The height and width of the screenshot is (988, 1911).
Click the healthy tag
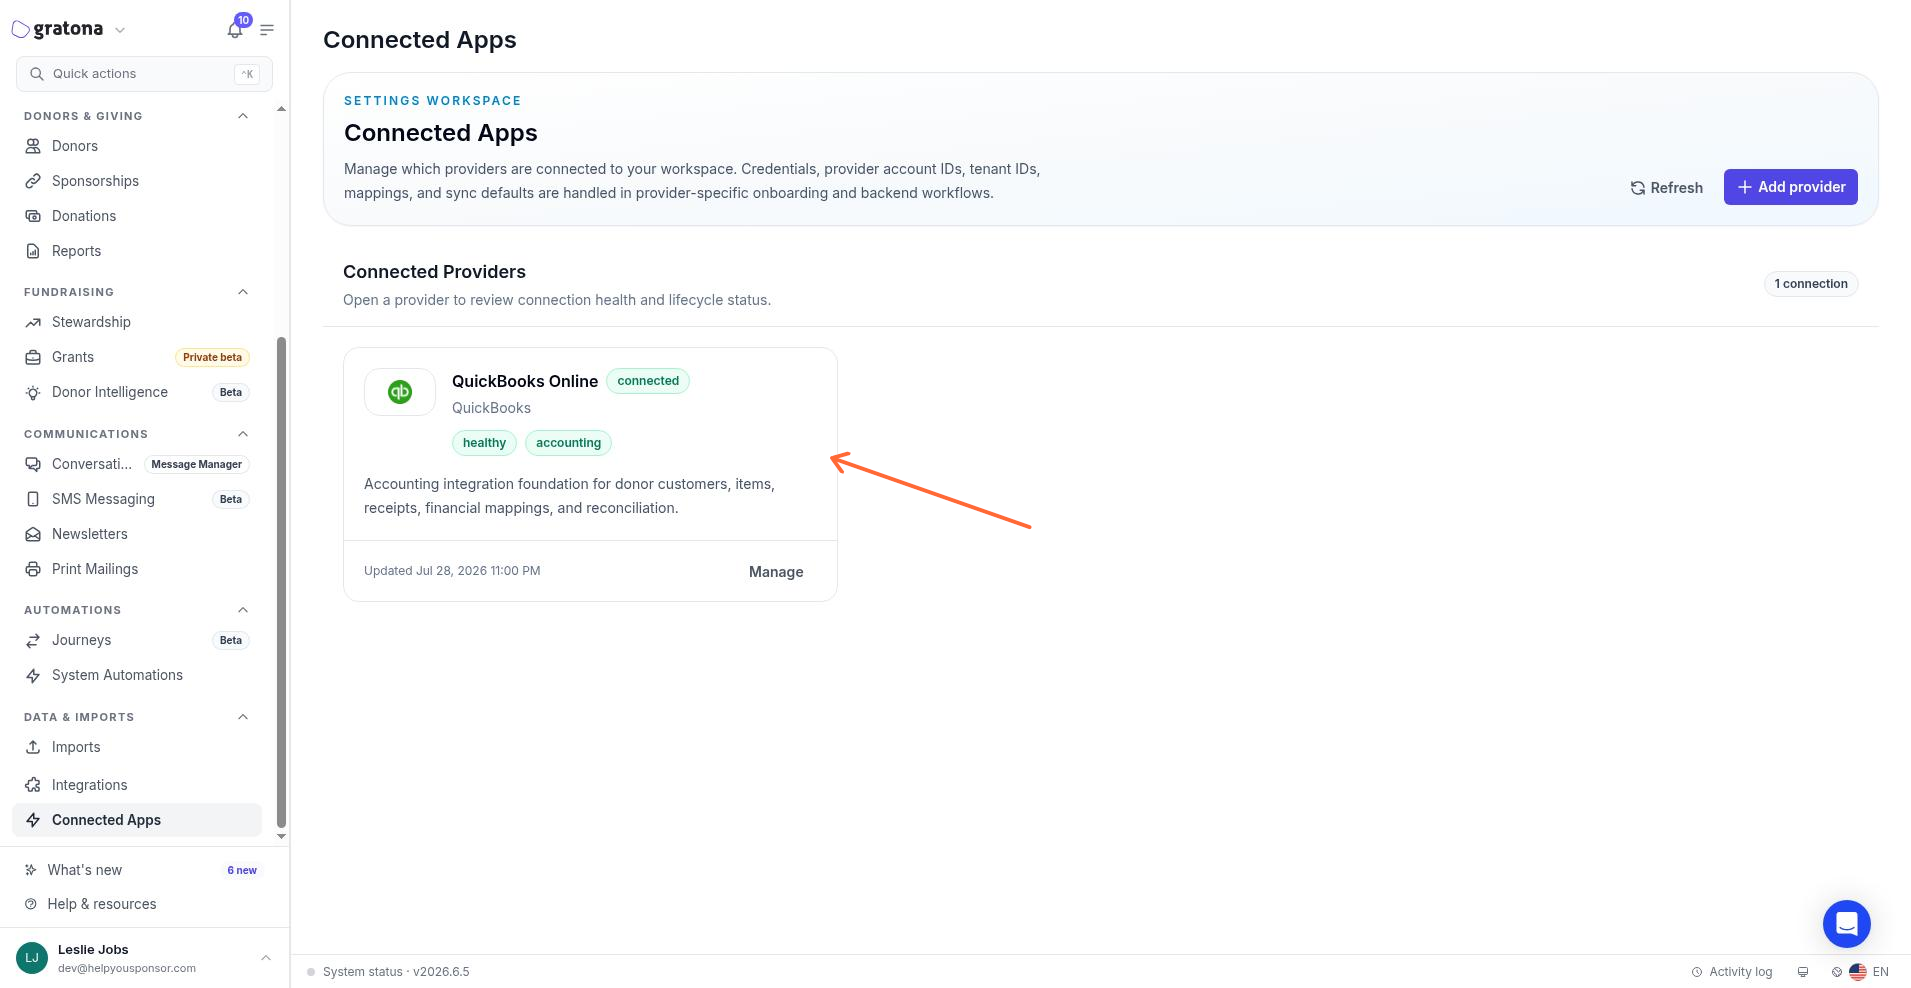(x=484, y=443)
